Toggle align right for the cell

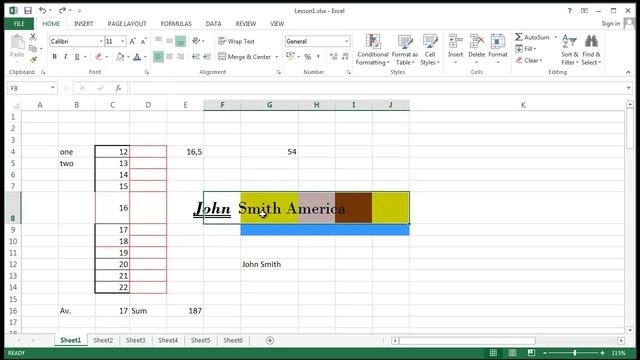(x=180, y=57)
